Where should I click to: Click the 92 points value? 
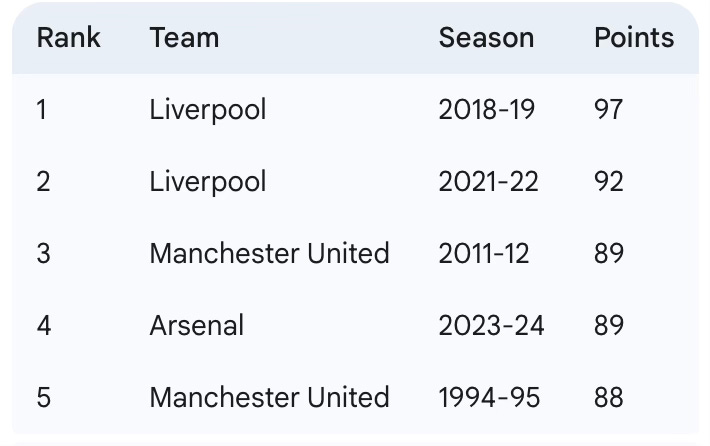pos(609,182)
